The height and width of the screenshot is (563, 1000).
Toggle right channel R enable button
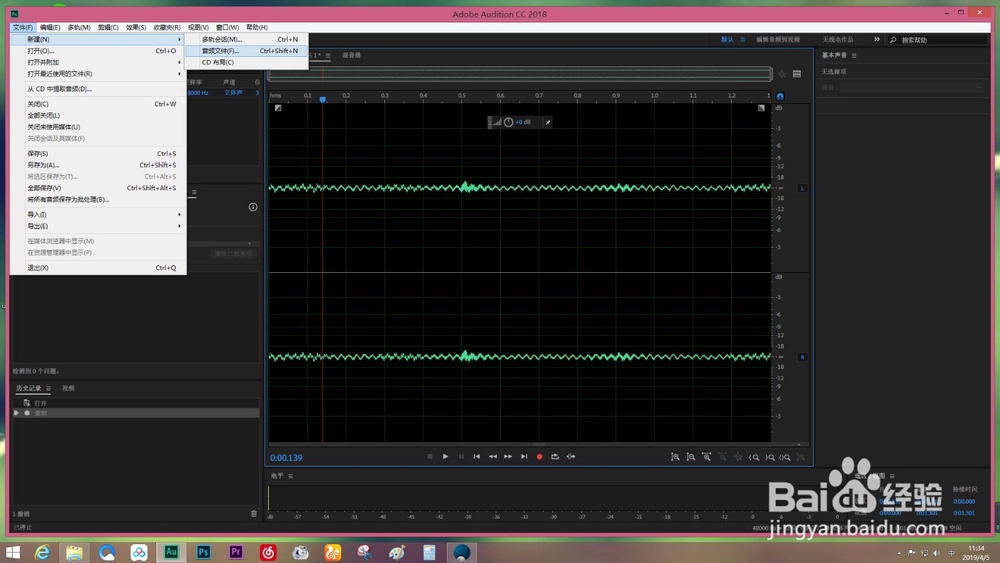coord(802,357)
